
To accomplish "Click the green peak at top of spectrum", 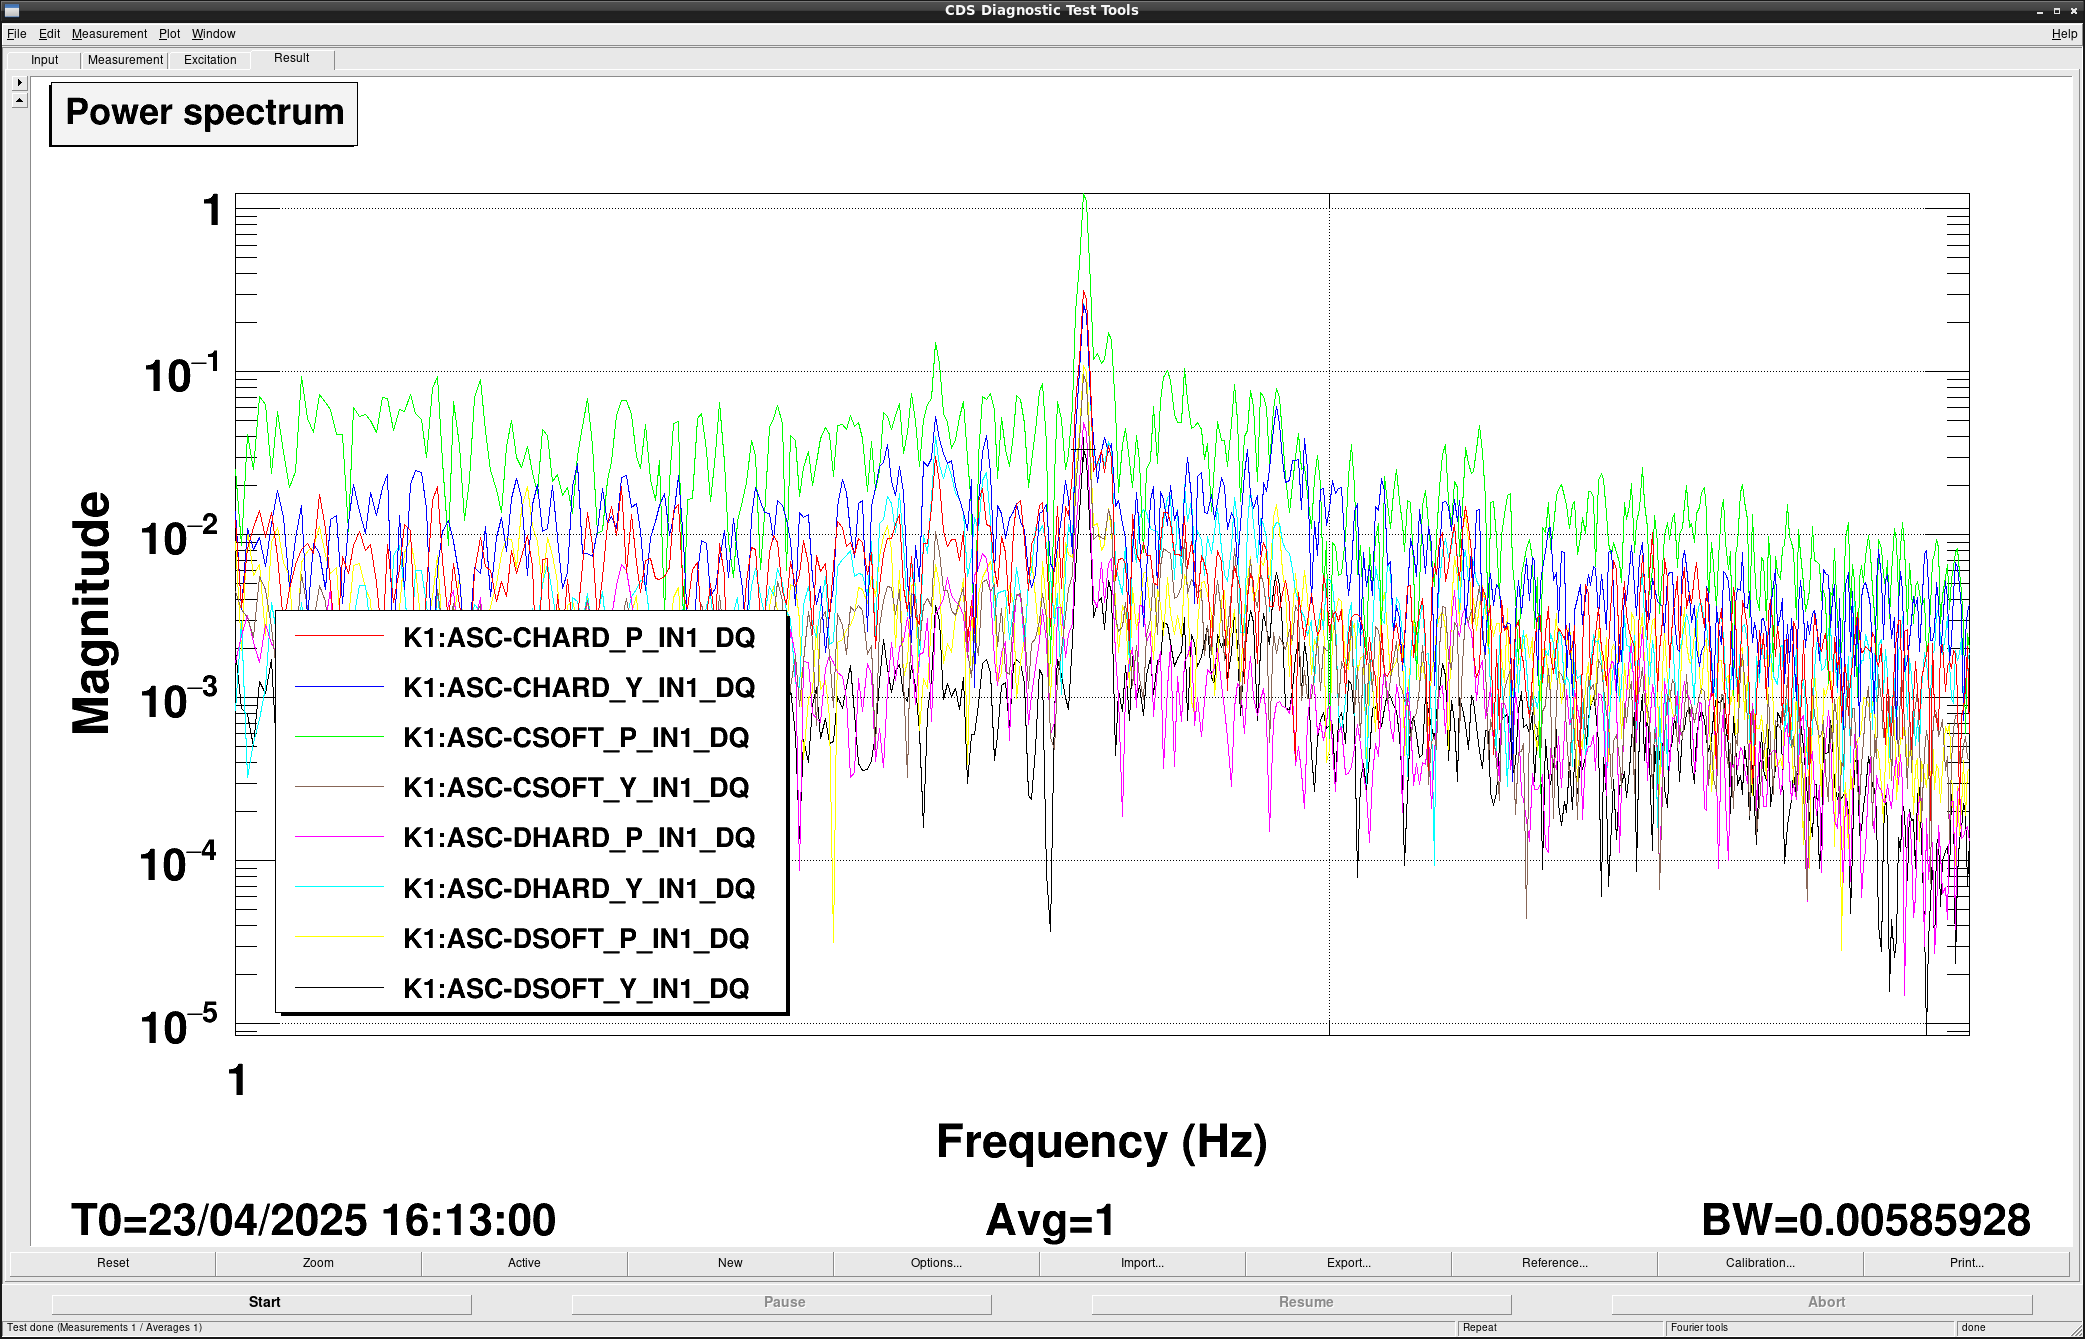I will [x=1084, y=200].
